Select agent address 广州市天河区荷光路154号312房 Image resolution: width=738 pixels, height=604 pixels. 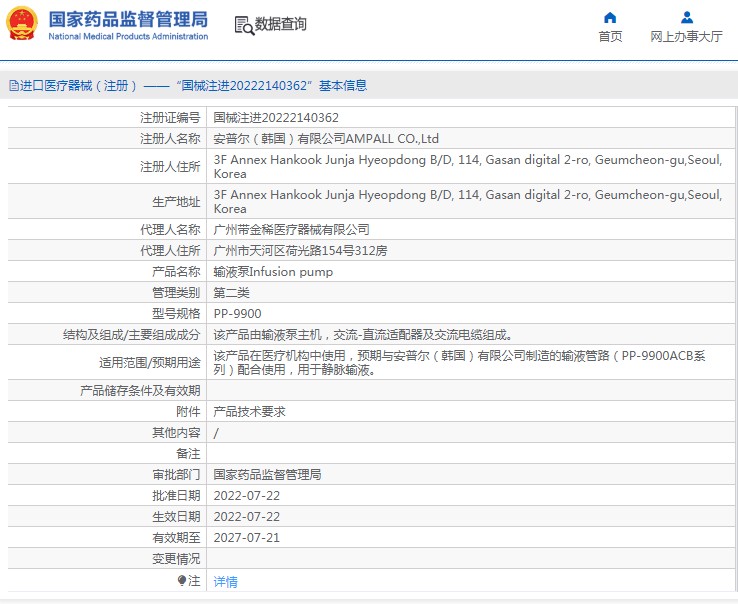click(300, 250)
